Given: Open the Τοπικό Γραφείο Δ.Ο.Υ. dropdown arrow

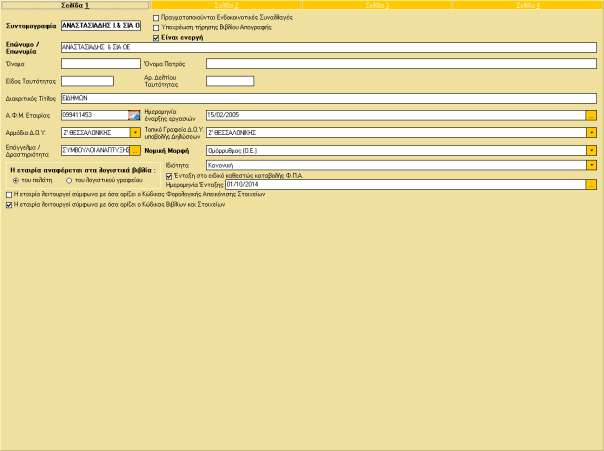Looking at the screenshot, I should click(x=591, y=132).
